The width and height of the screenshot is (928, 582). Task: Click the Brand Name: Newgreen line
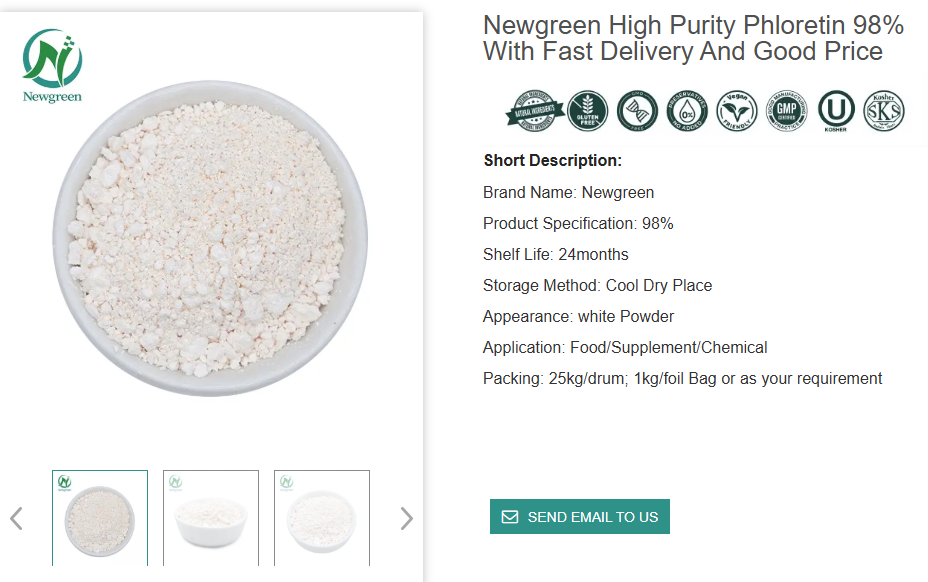point(568,192)
